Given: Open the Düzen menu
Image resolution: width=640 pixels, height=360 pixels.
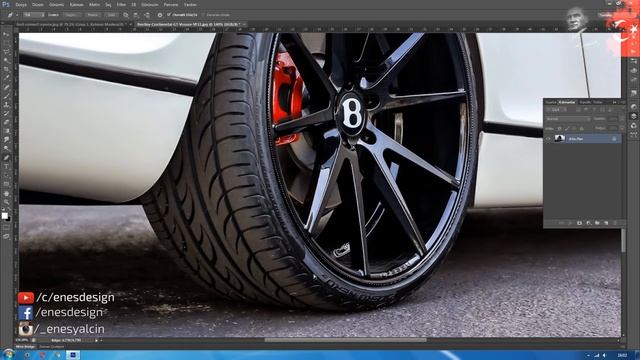Looking at the screenshot, I should tap(38, 4).
